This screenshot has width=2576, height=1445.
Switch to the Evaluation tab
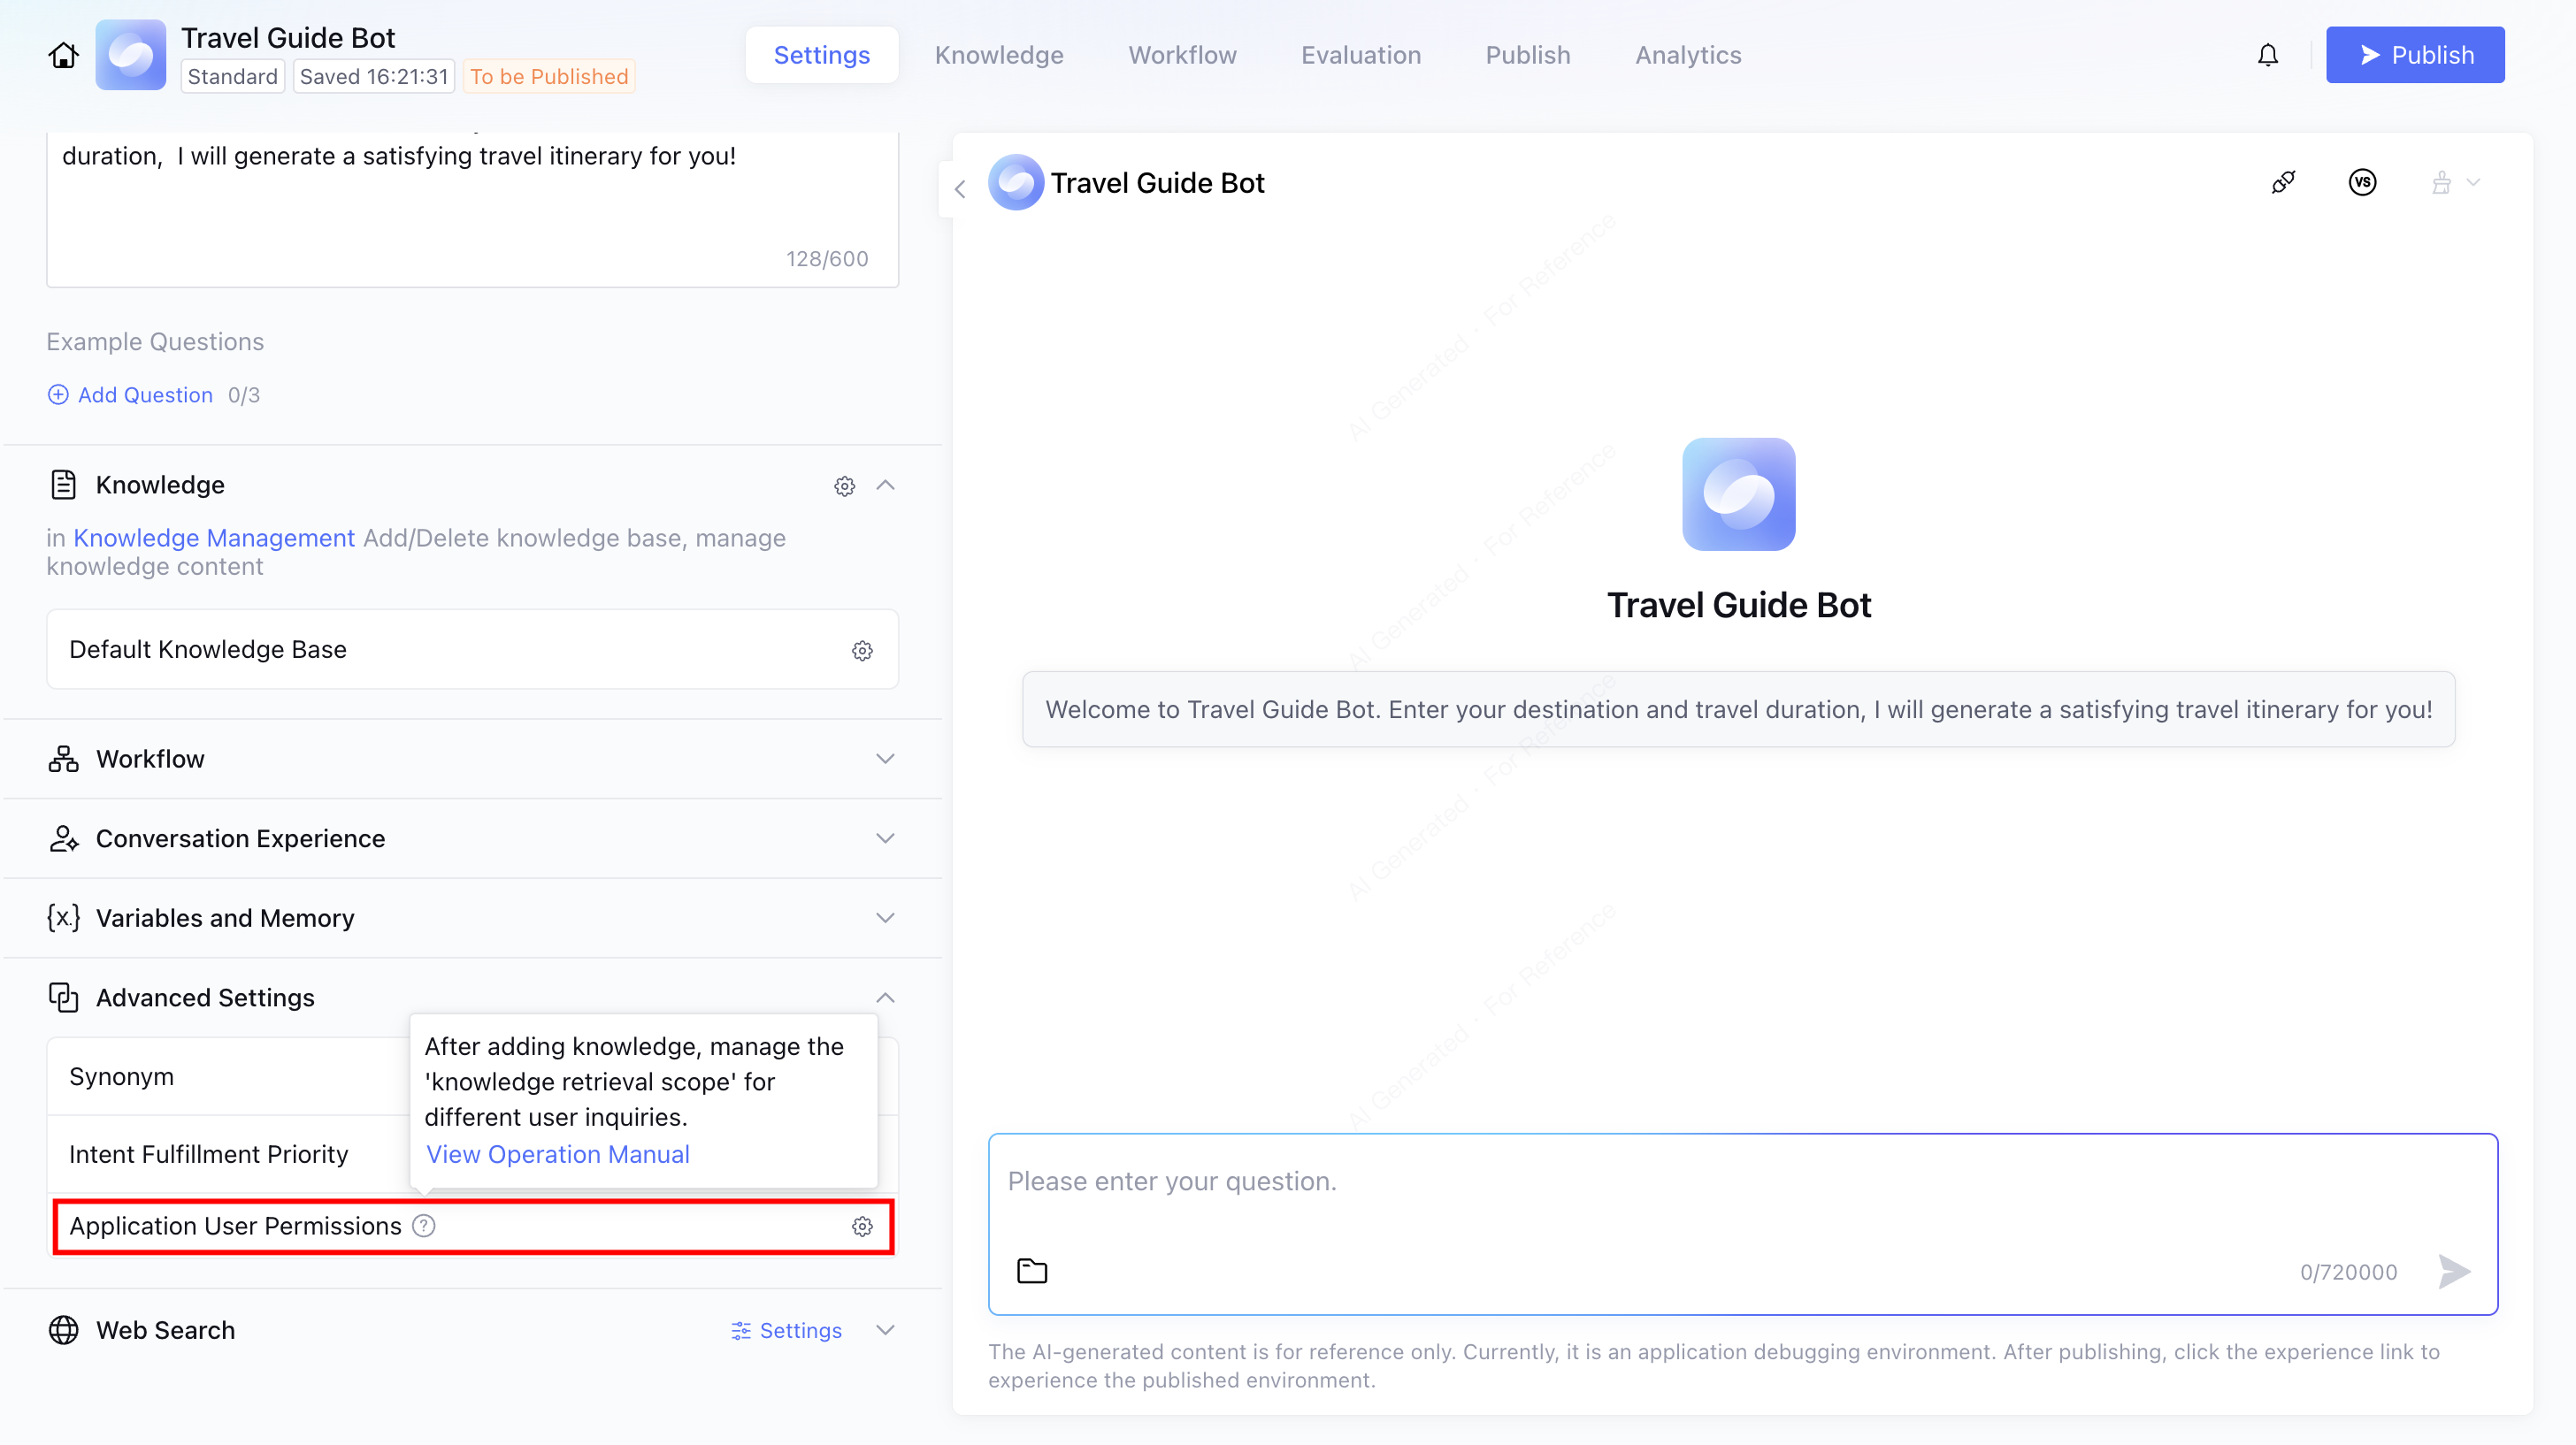tap(1360, 55)
